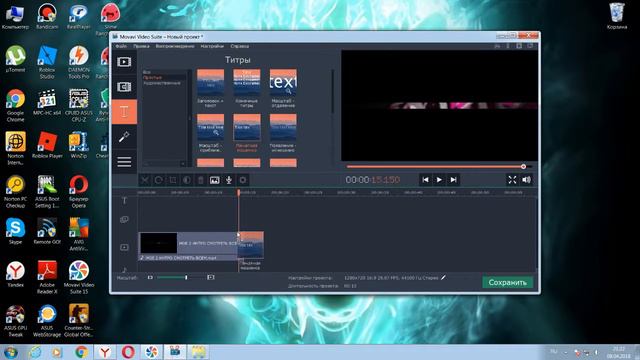Open Yandex browser from the taskbar
This screenshot has width=640, height=360.
tap(104, 352)
